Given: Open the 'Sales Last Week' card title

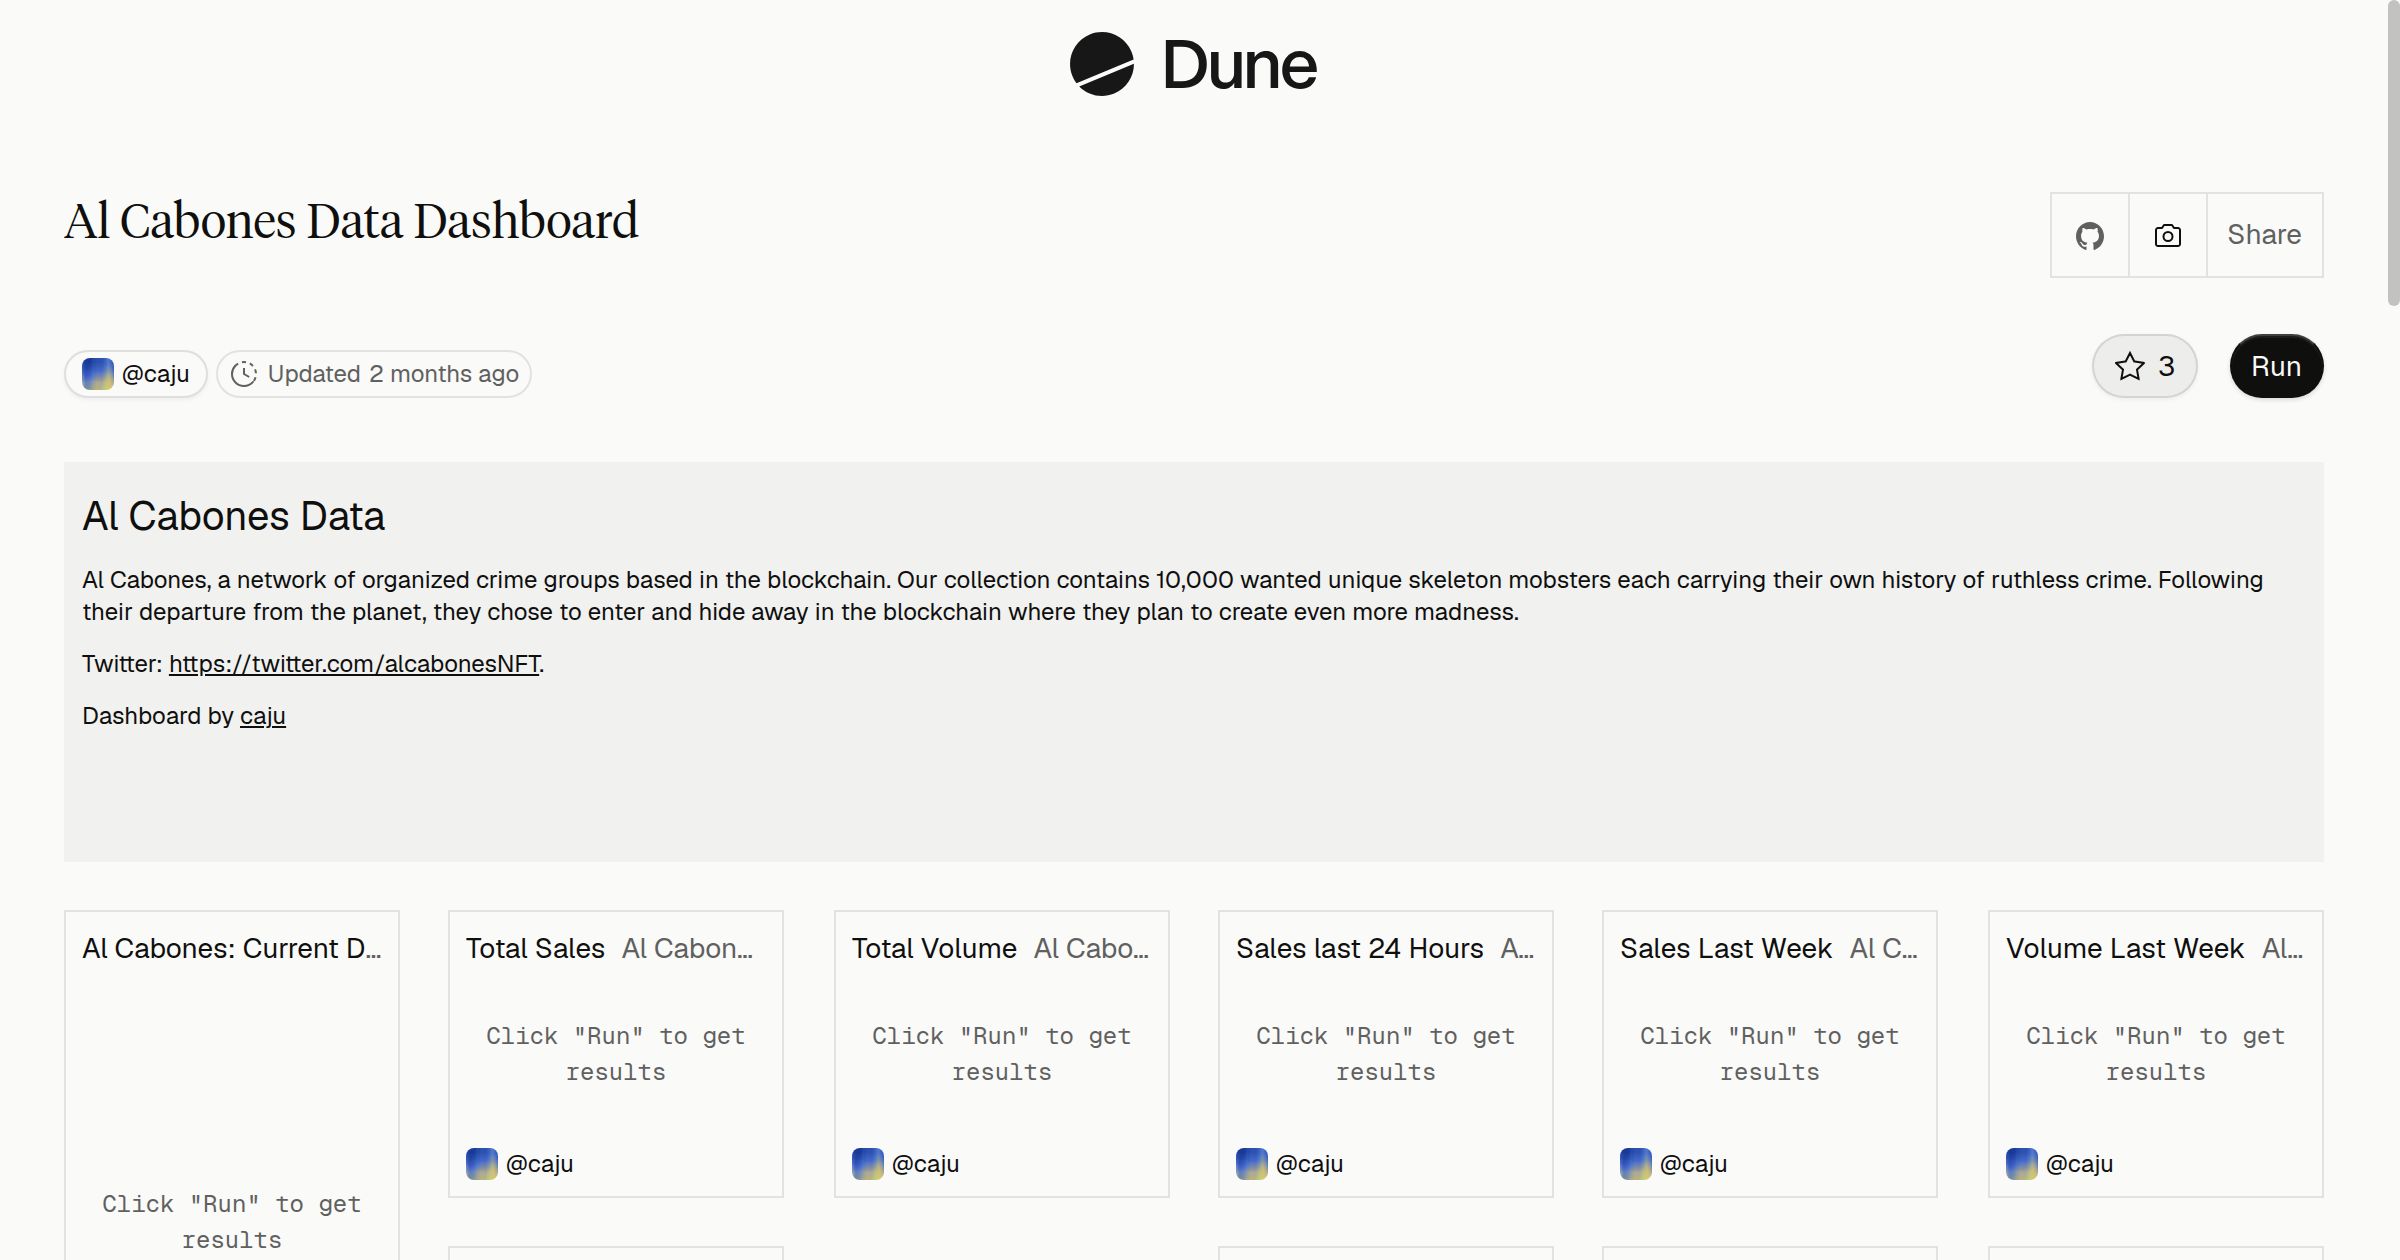Looking at the screenshot, I should (x=1726, y=948).
